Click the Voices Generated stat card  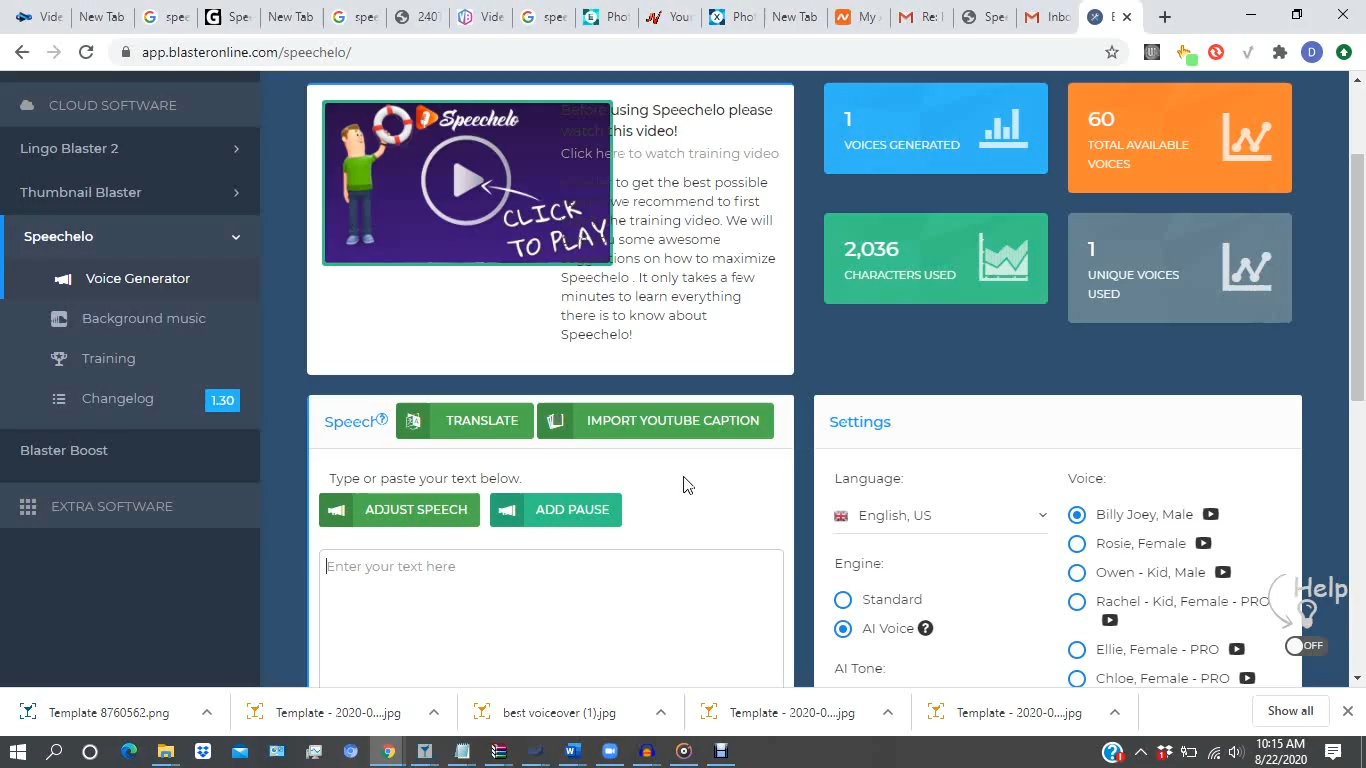point(936,128)
